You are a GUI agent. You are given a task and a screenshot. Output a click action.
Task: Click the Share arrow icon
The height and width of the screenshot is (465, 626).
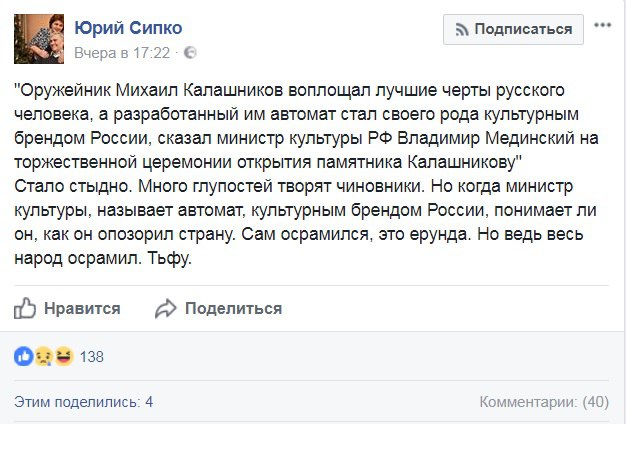coord(166,309)
